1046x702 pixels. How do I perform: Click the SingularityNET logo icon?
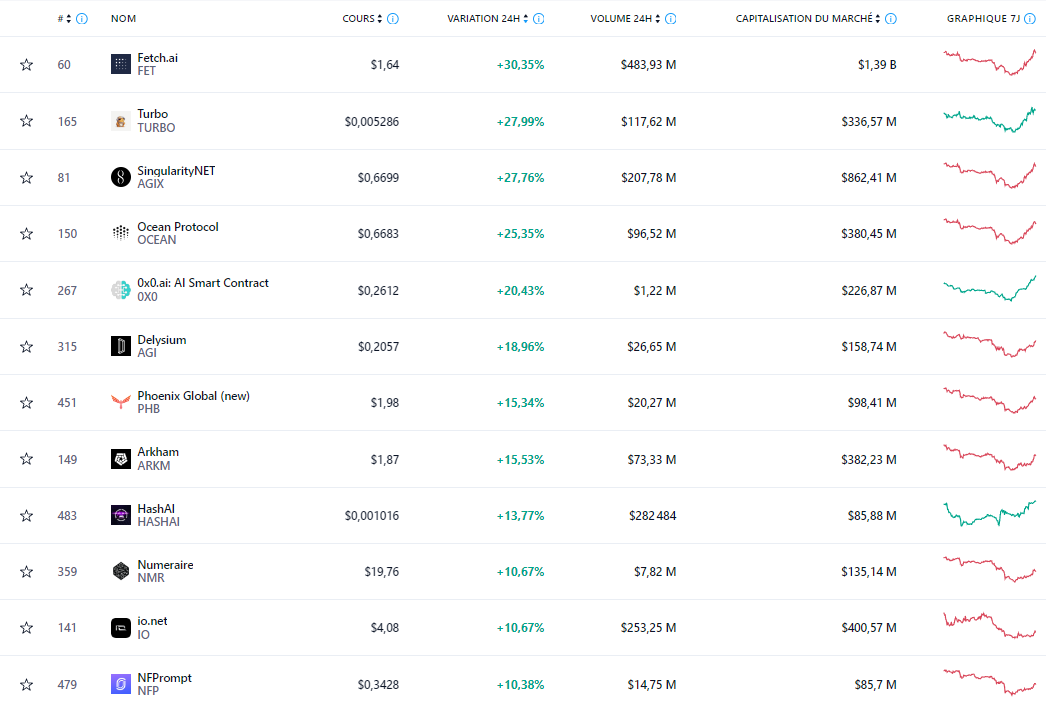point(121,177)
